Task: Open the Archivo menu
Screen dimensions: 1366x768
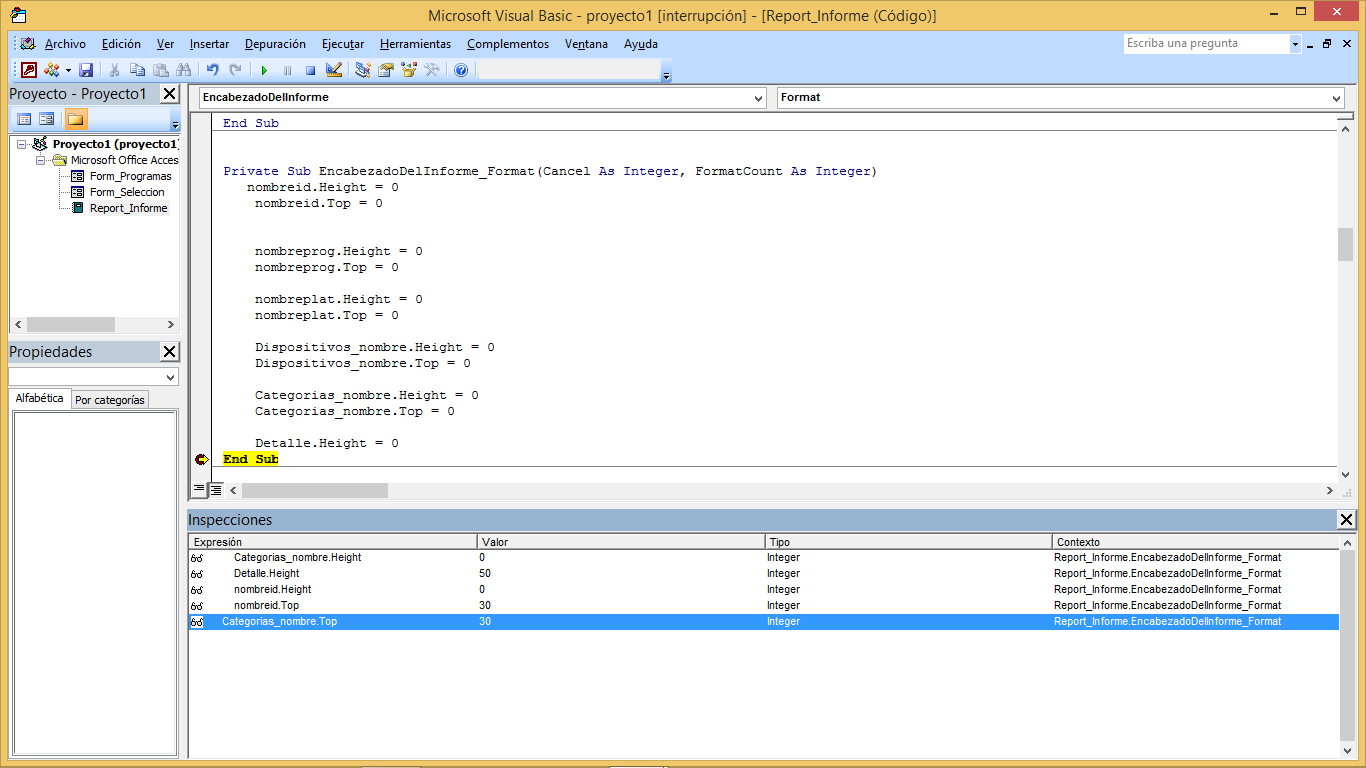Action: tap(65, 44)
